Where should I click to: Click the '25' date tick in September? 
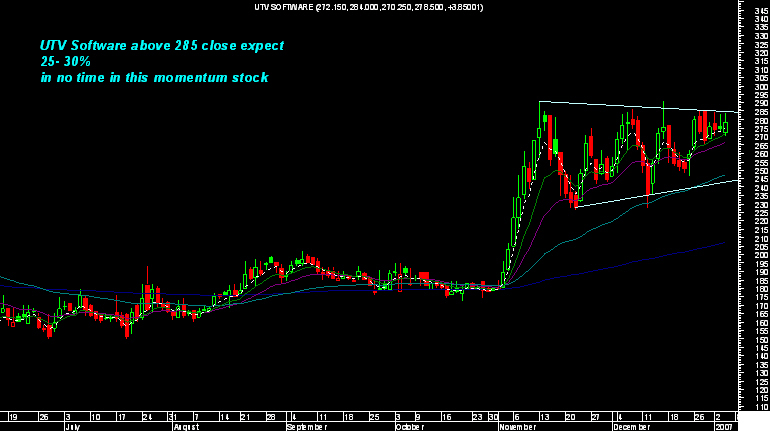pyautogui.click(x=374, y=417)
